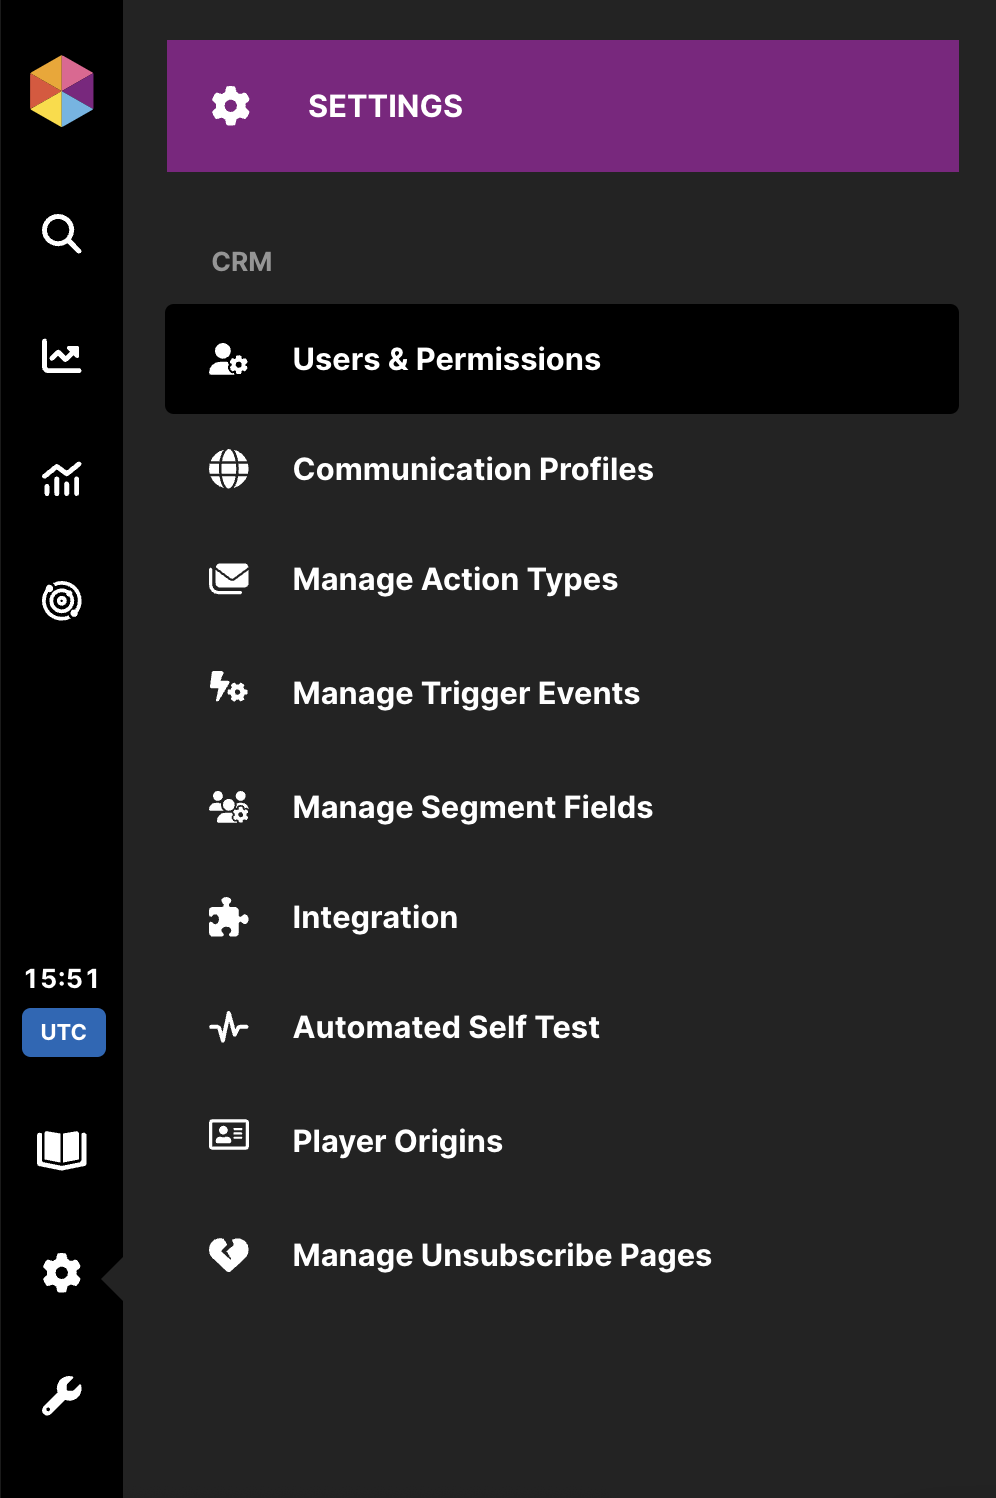Open the circular target sidebar icon
The image size is (996, 1498).
tap(61, 601)
